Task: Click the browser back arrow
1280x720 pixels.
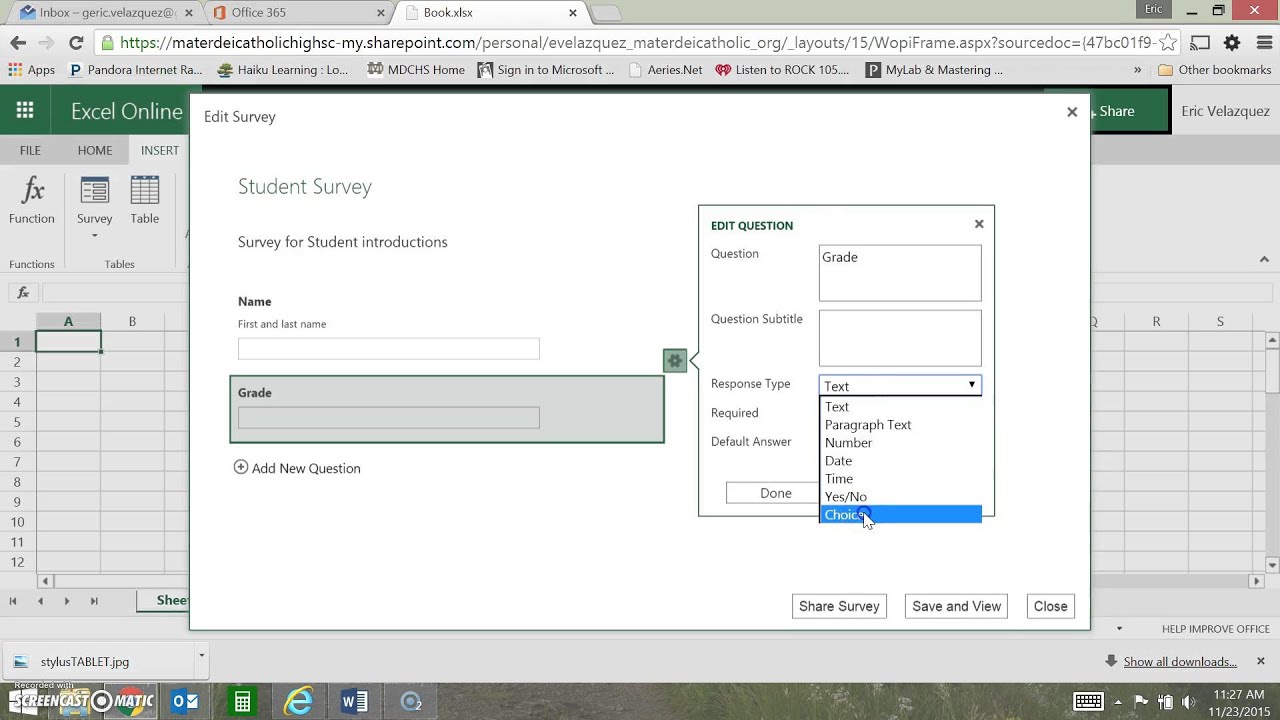Action: click(18, 43)
